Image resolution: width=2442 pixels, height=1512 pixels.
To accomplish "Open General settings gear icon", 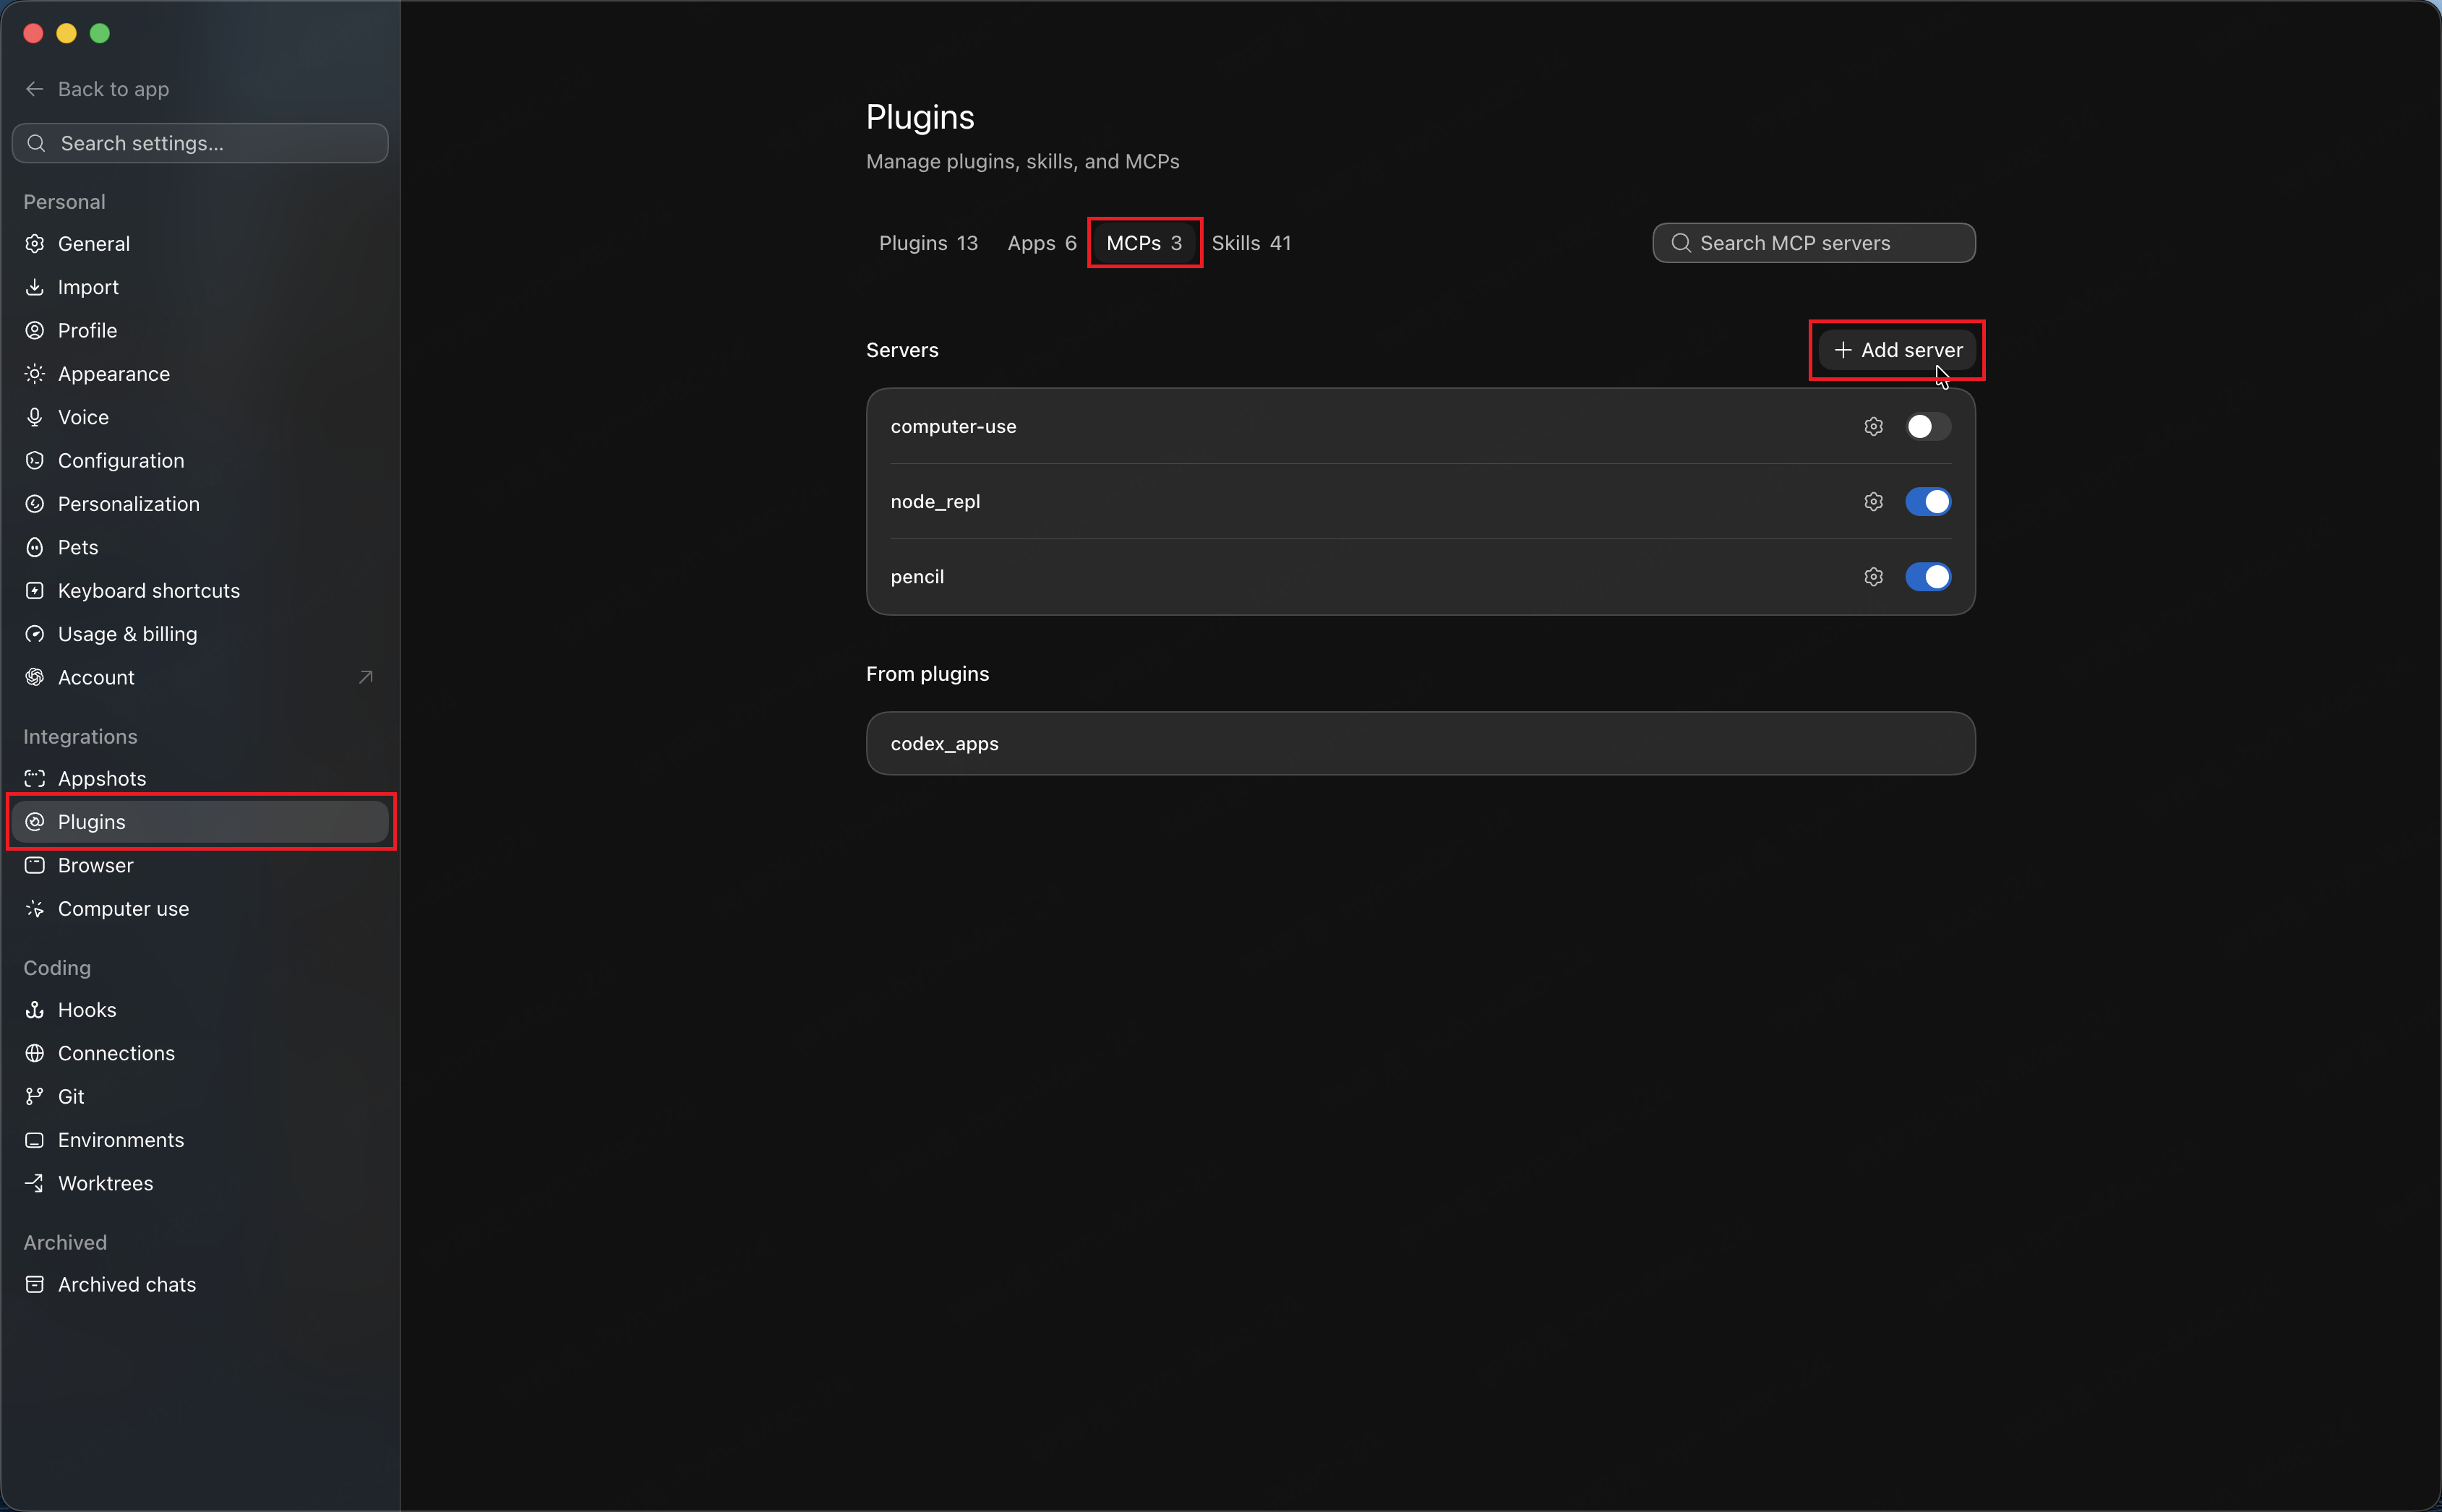I will (x=34, y=244).
